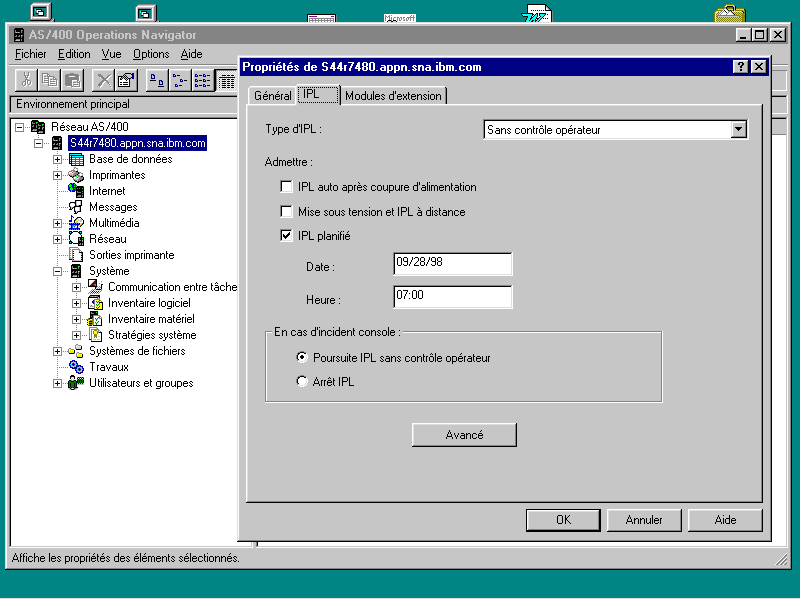The width and height of the screenshot is (800, 600).
Task: Open the Type d'IPL dropdown list
Action: click(738, 129)
